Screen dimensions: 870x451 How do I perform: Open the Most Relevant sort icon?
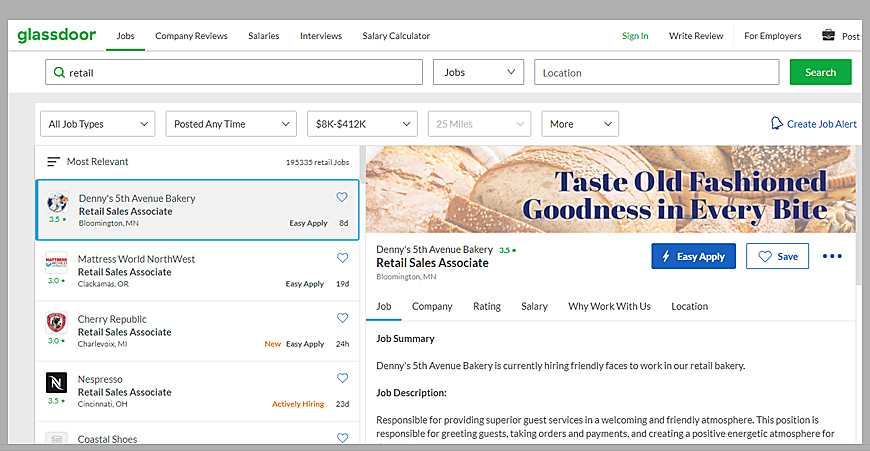[54, 161]
